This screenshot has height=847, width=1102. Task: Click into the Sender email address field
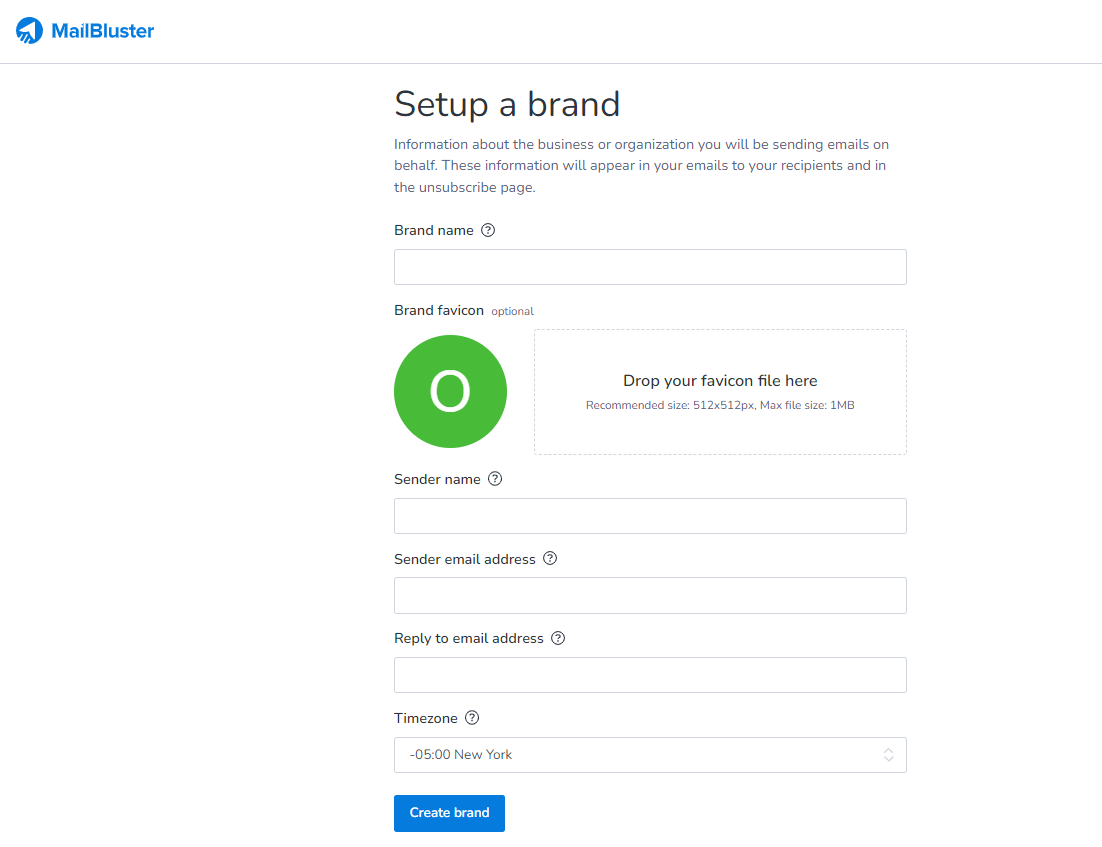pyautogui.click(x=650, y=595)
